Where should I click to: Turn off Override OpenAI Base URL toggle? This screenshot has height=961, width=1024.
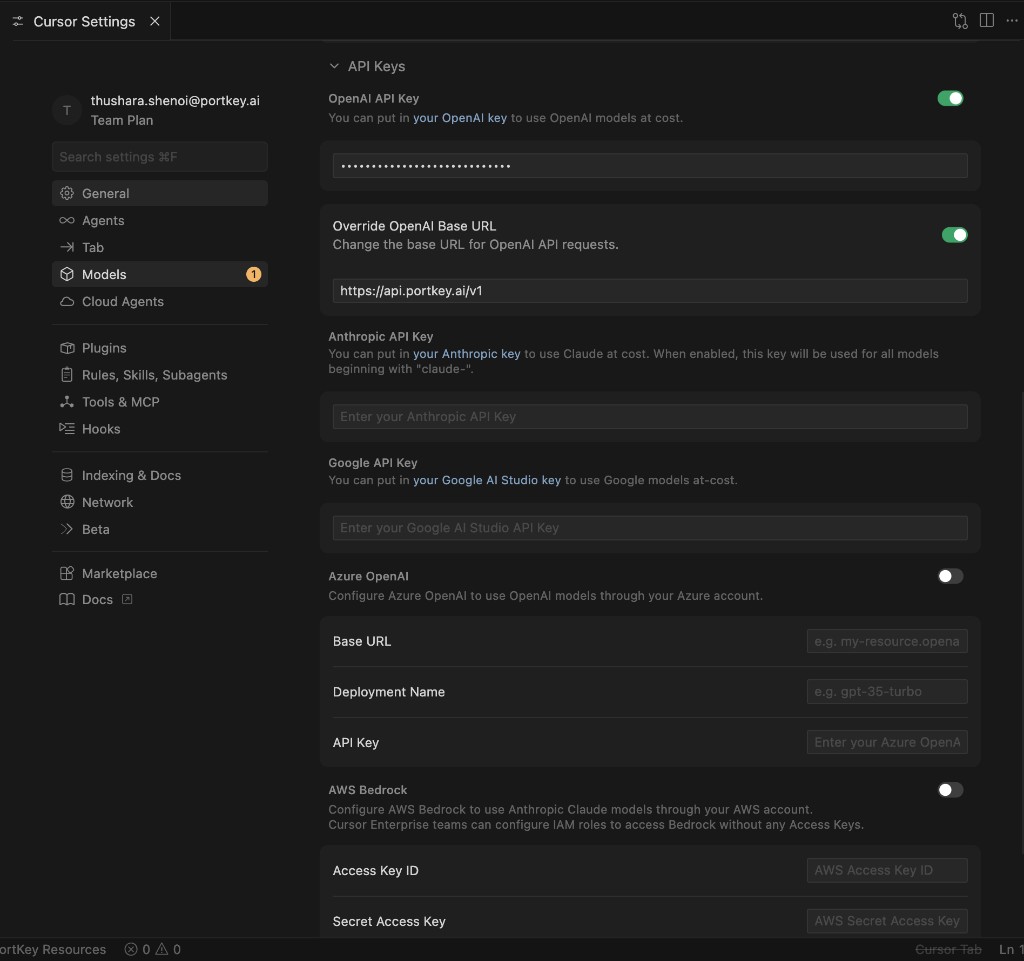(x=954, y=235)
